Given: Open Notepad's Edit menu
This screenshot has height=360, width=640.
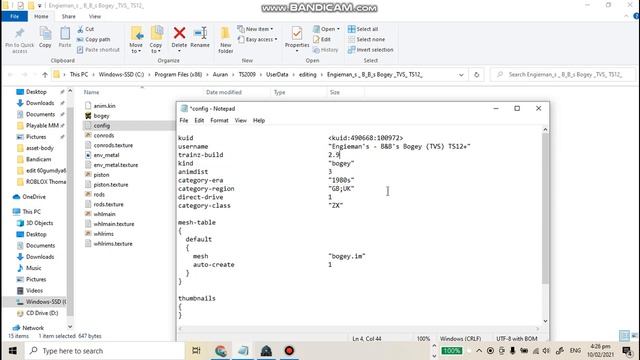Looking at the screenshot, I should (199, 120).
